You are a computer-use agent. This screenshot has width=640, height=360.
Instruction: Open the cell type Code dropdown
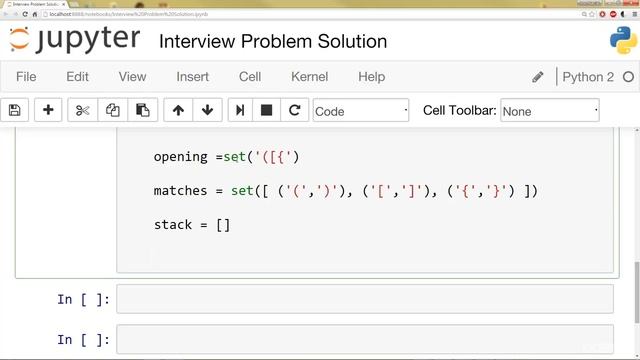[x=361, y=110]
